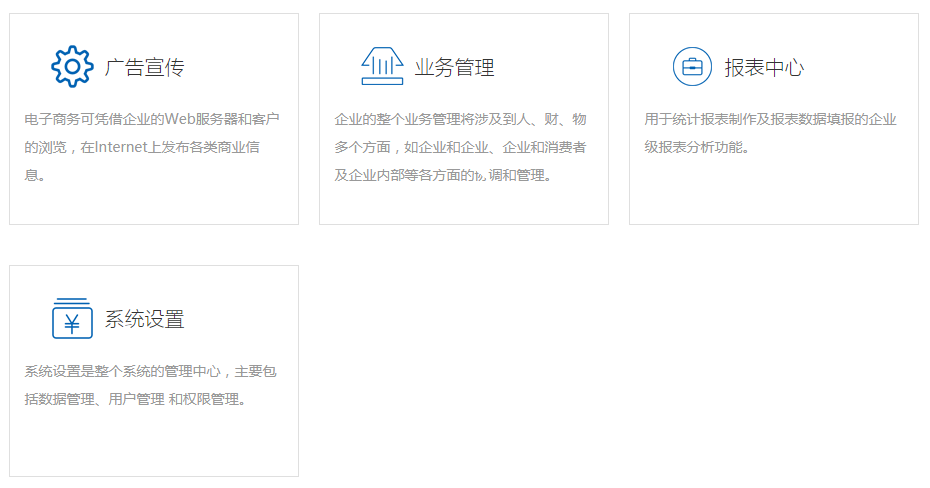Click the gear icon beside 广告宣传

[72, 67]
